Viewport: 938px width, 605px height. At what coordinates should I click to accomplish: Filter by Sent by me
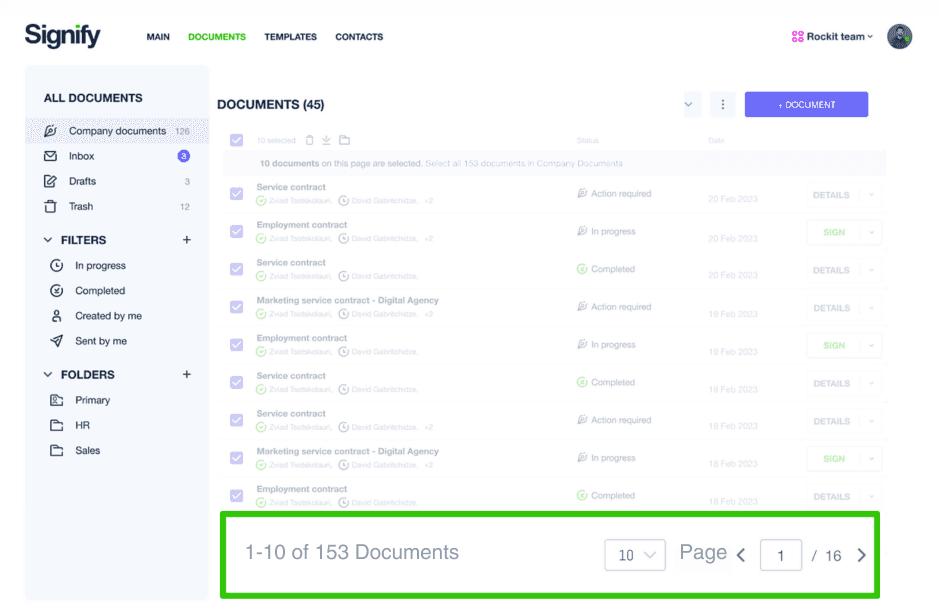tap(100, 341)
